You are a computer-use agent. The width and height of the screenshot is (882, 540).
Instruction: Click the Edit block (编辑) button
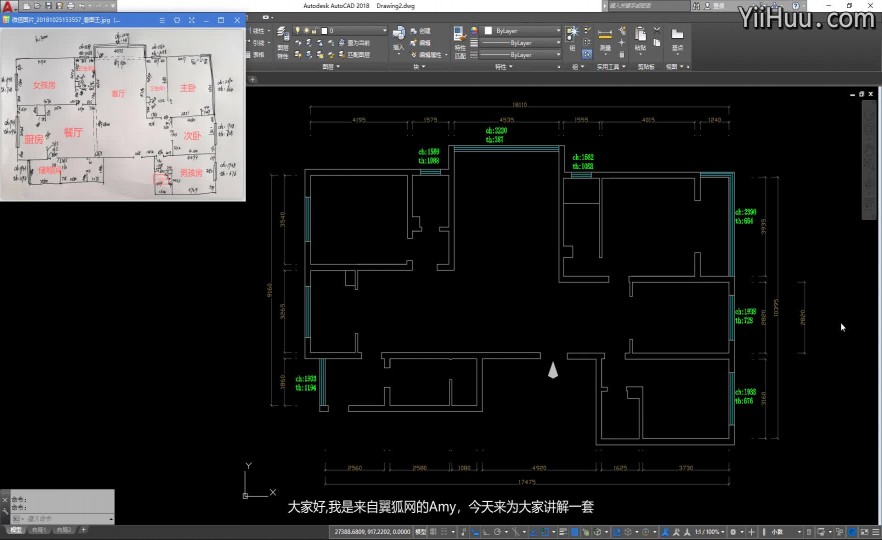(421, 43)
